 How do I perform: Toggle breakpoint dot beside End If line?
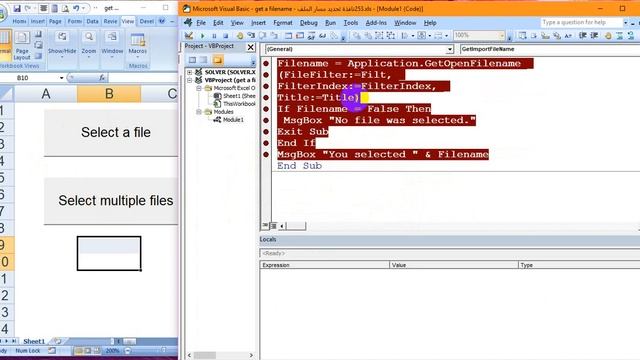[x=266, y=143]
